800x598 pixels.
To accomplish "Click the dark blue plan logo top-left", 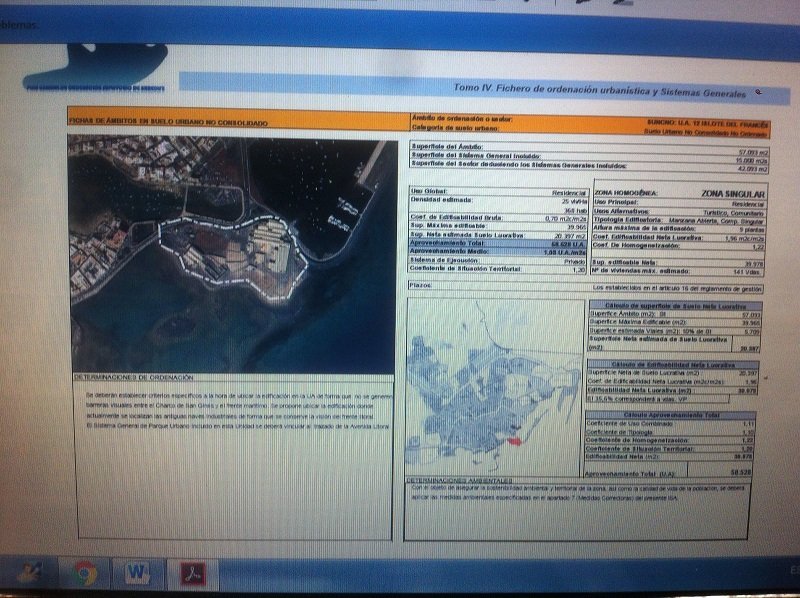I will 95,67.
